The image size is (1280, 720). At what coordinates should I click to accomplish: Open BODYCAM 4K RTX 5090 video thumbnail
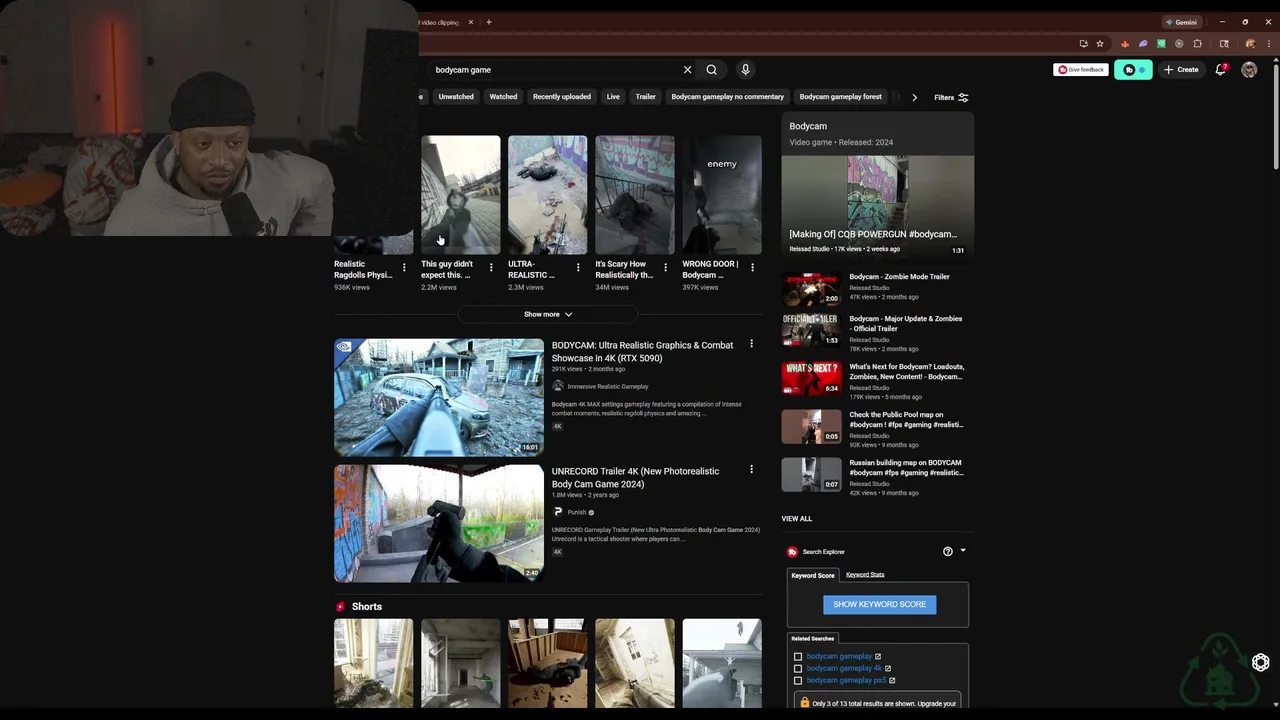tap(439, 397)
